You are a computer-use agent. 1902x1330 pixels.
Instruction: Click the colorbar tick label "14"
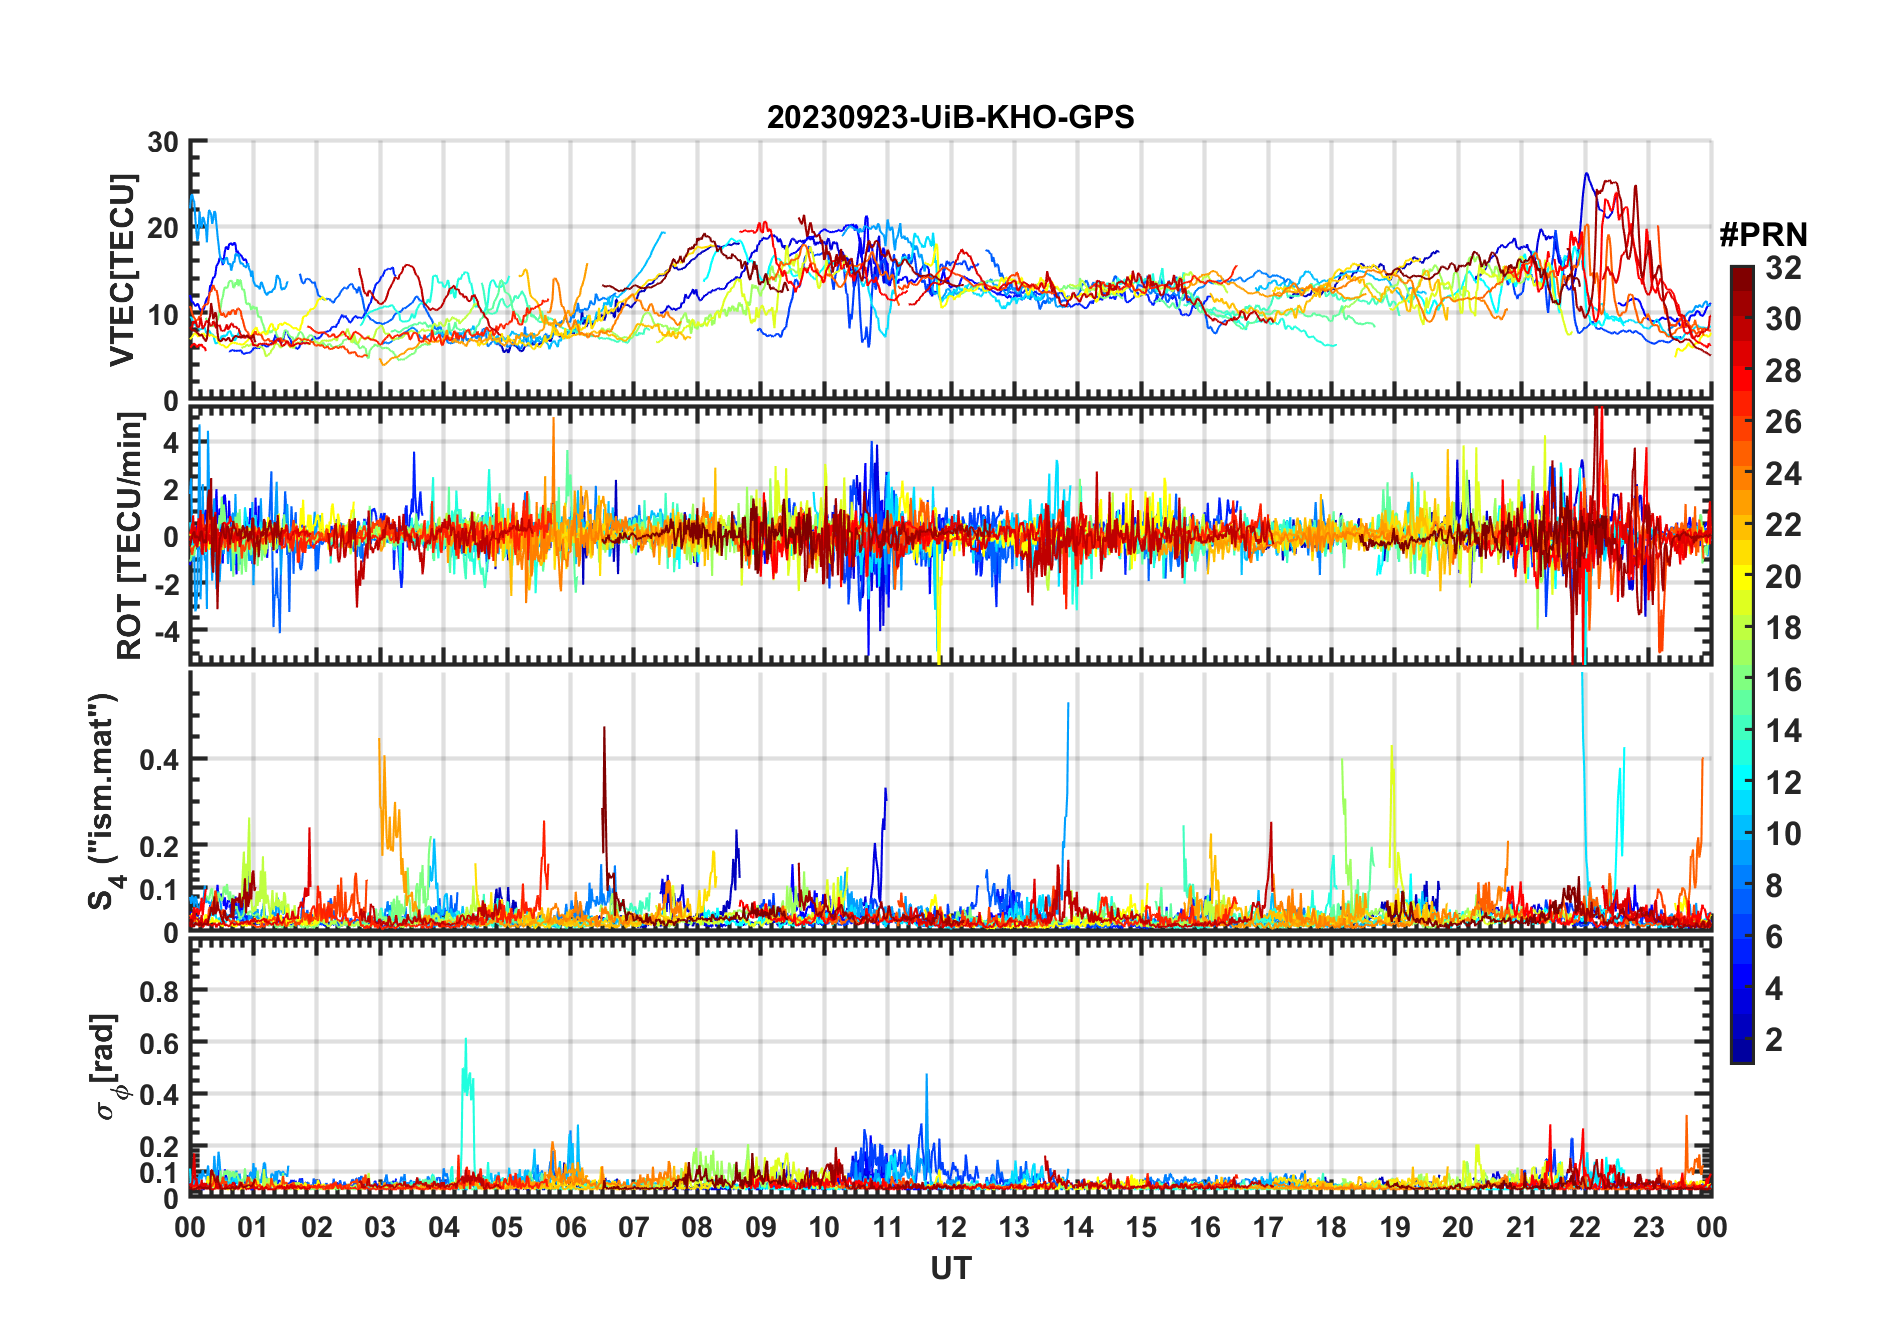click(x=1784, y=731)
